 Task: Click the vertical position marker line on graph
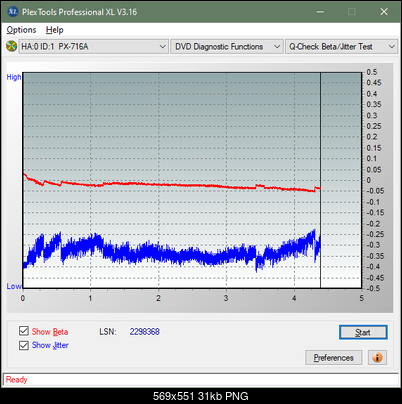[x=320, y=180]
